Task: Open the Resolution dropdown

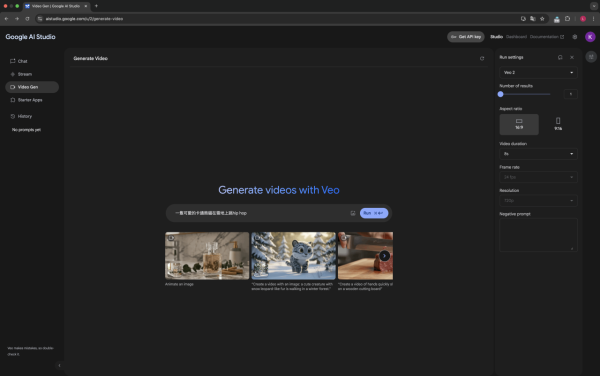Action: pyautogui.click(x=538, y=200)
